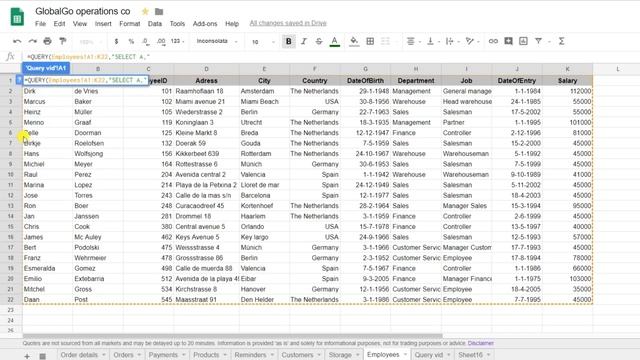The width and height of the screenshot is (640, 360).
Task: Open the Inconsolata font dropdown
Action: tap(216, 42)
